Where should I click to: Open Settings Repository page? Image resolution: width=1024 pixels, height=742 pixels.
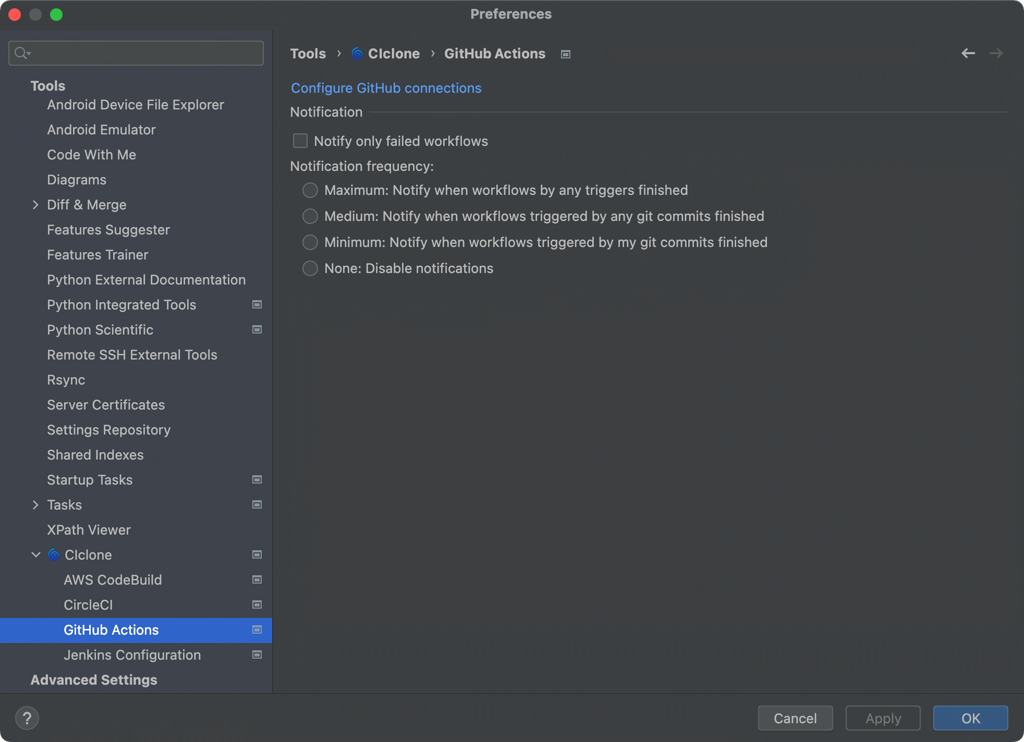(108, 430)
